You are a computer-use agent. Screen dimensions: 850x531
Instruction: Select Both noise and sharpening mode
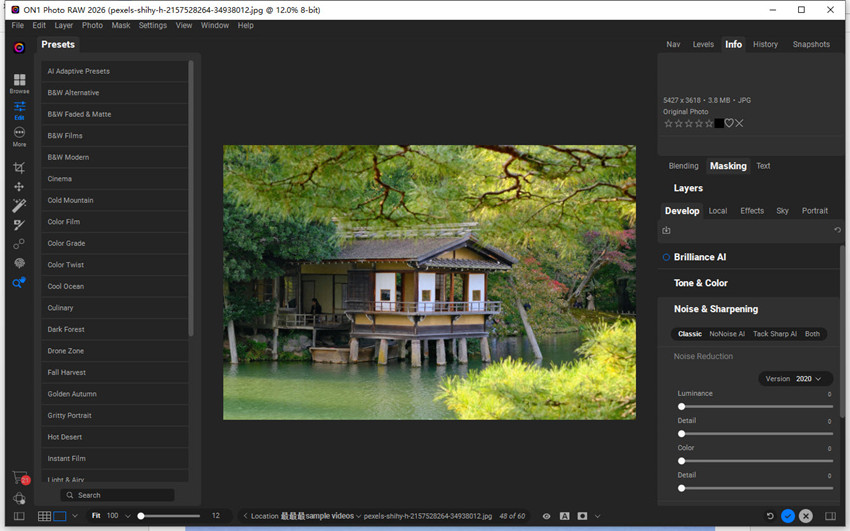tap(812, 334)
